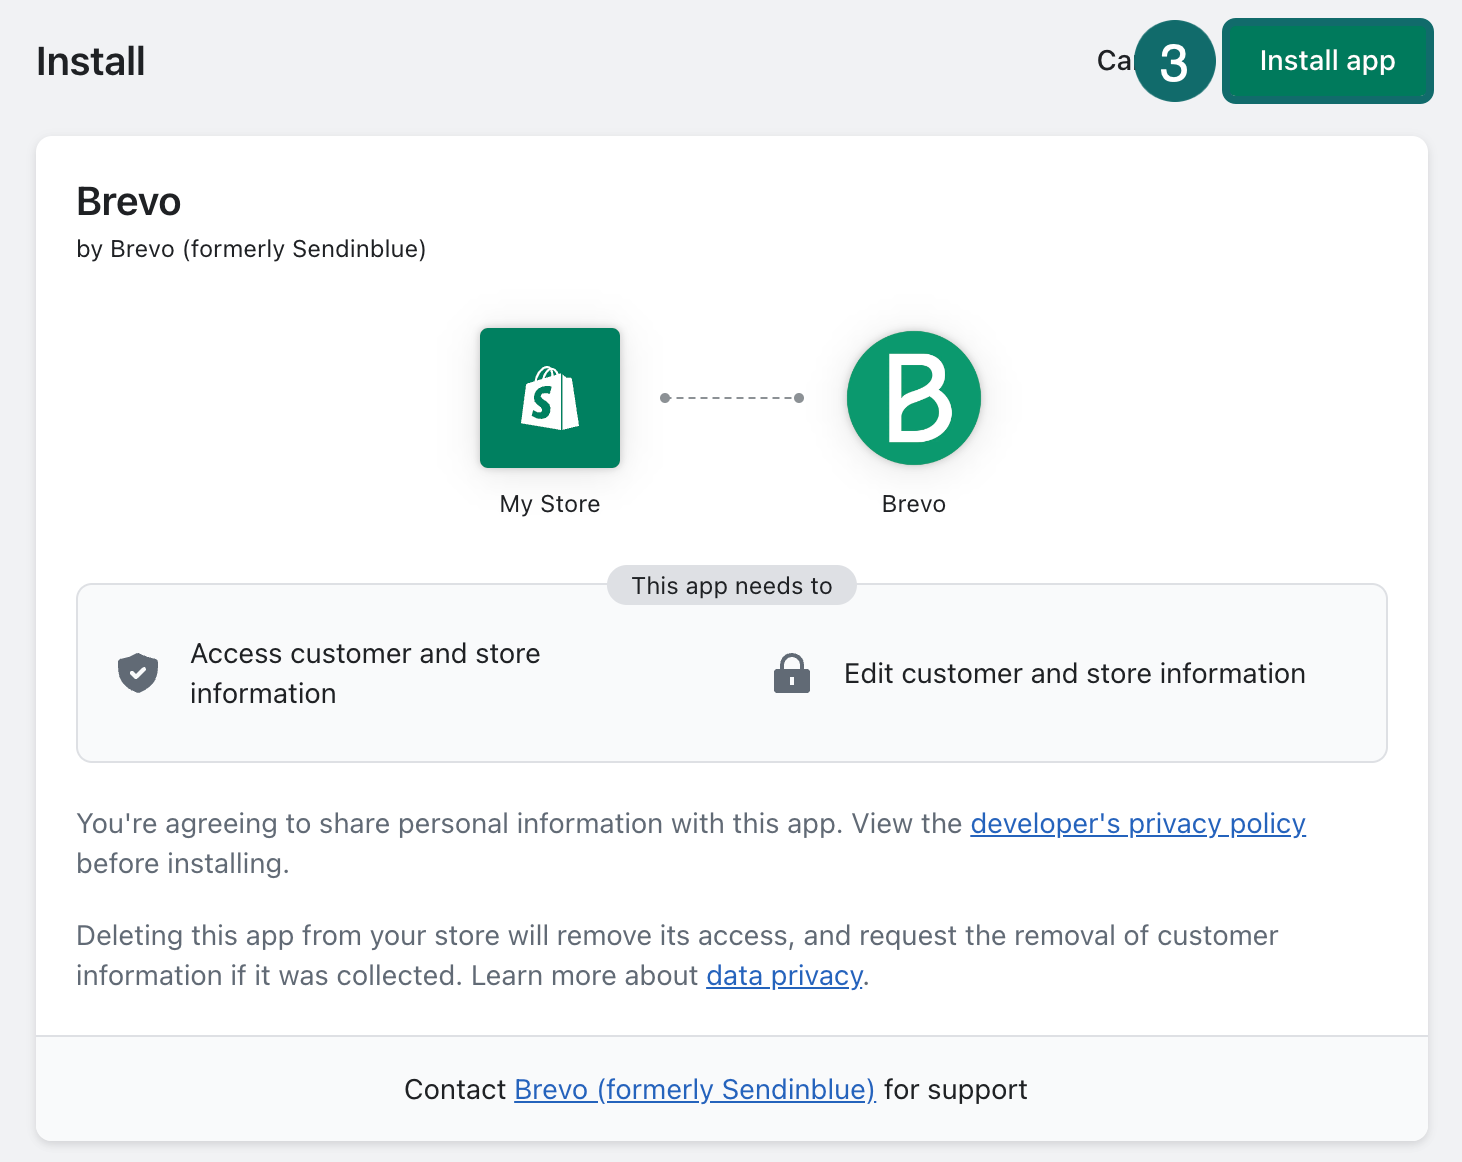
Task: Click the Brevo app title heading
Action: [129, 202]
